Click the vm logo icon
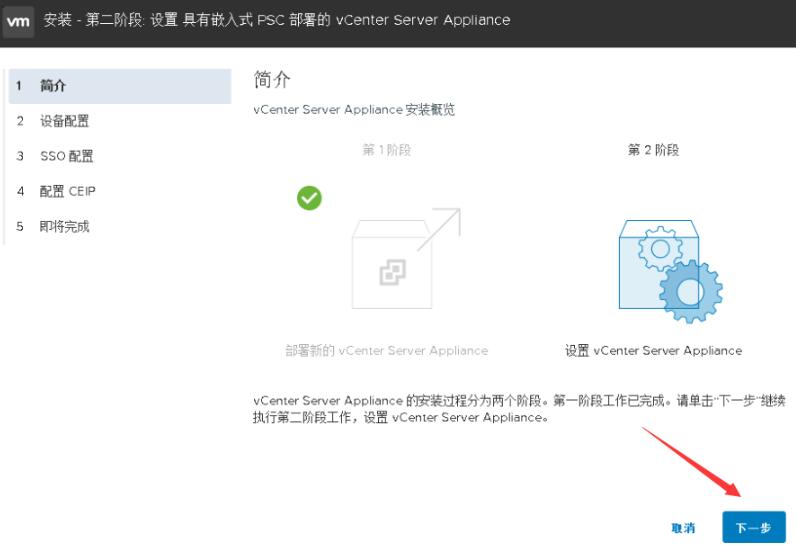This screenshot has width=796, height=558. (18, 21)
